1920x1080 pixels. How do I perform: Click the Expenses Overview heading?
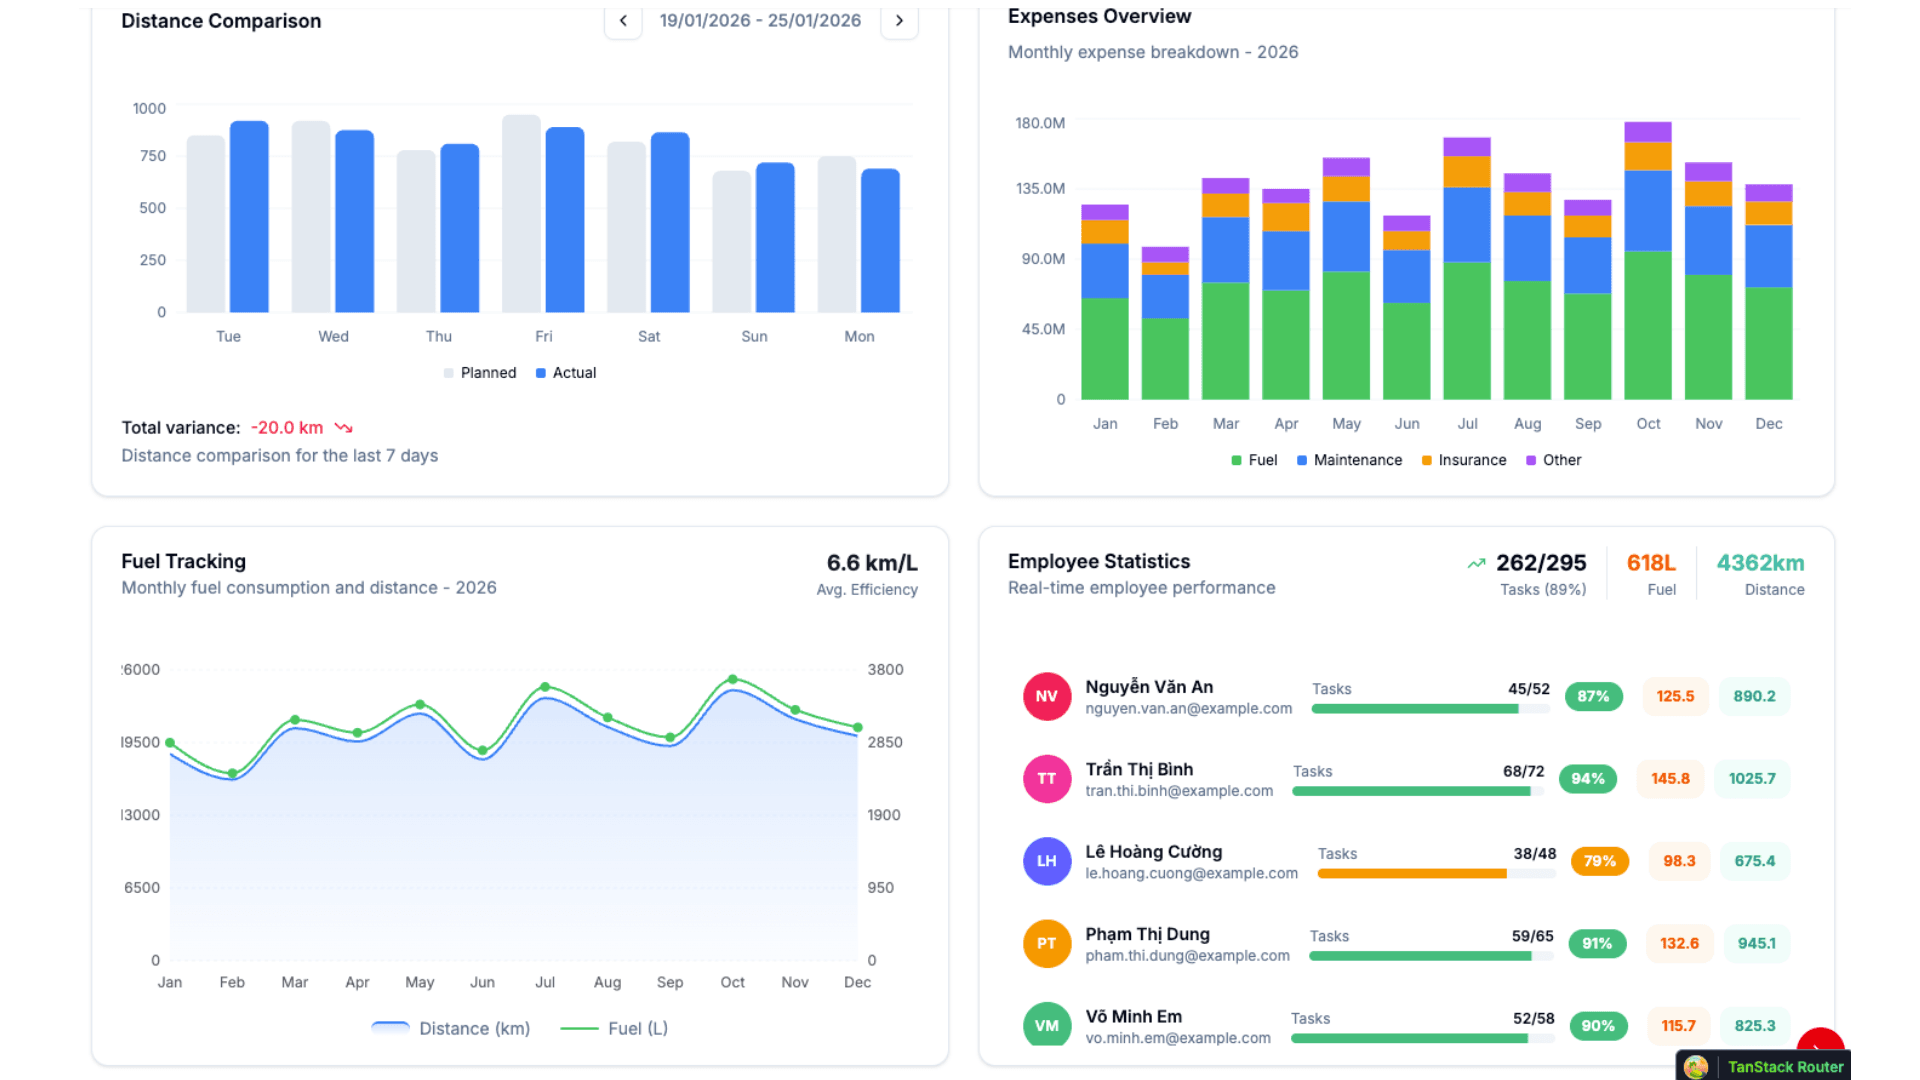[1099, 16]
